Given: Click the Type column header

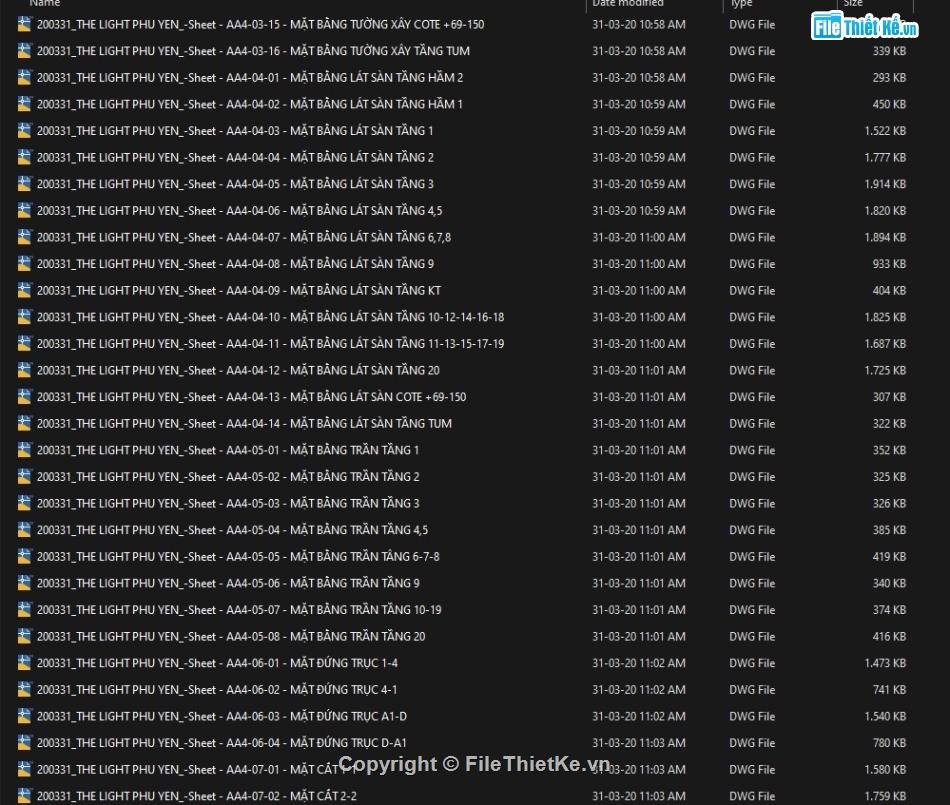Looking at the screenshot, I should (741, 4).
